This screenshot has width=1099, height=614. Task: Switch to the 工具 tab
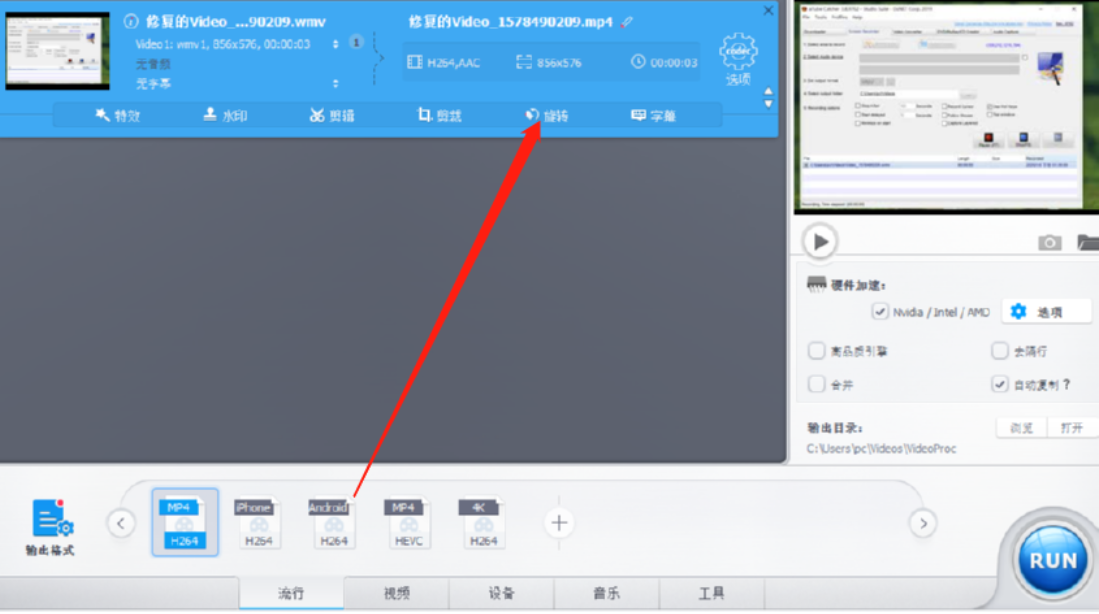(712, 594)
